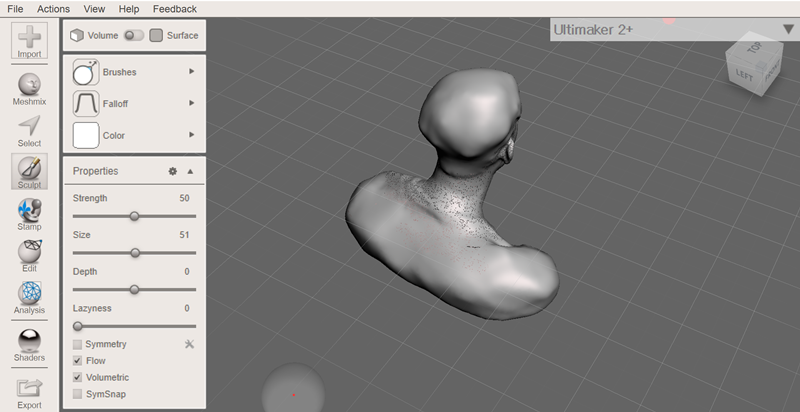Click the white Color swatch
800x412 pixels.
[86, 136]
